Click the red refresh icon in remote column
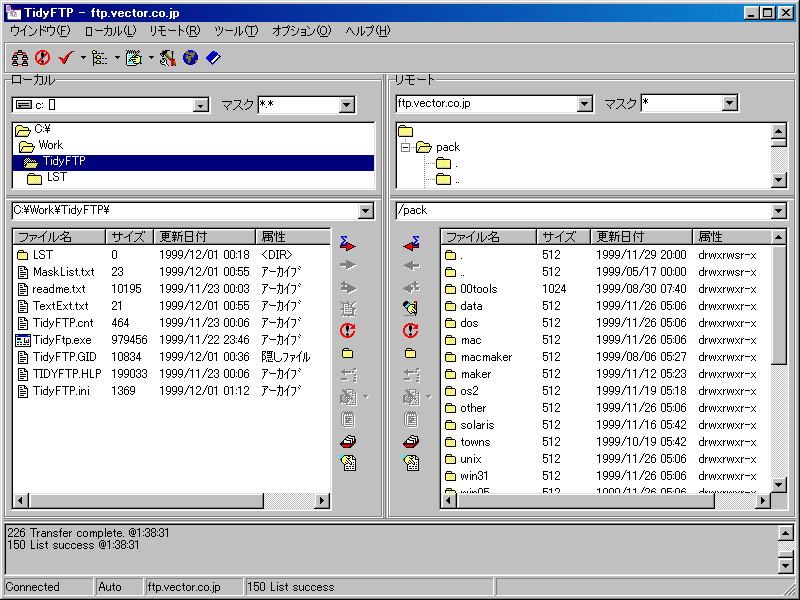Image resolution: width=800 pixels, height=600 pixels. (411, 331)
